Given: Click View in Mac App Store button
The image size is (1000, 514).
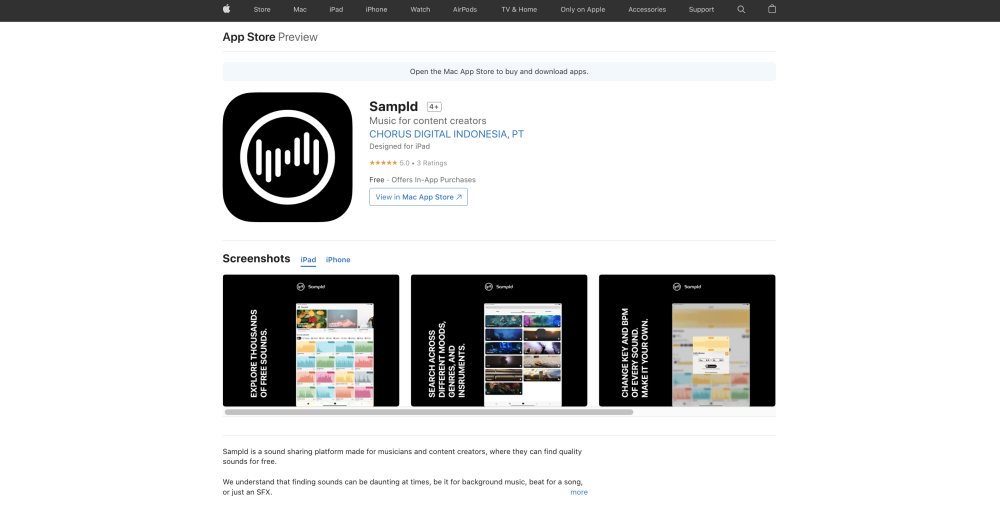Looking at the screenshot, I should click(x=418, y=197).
